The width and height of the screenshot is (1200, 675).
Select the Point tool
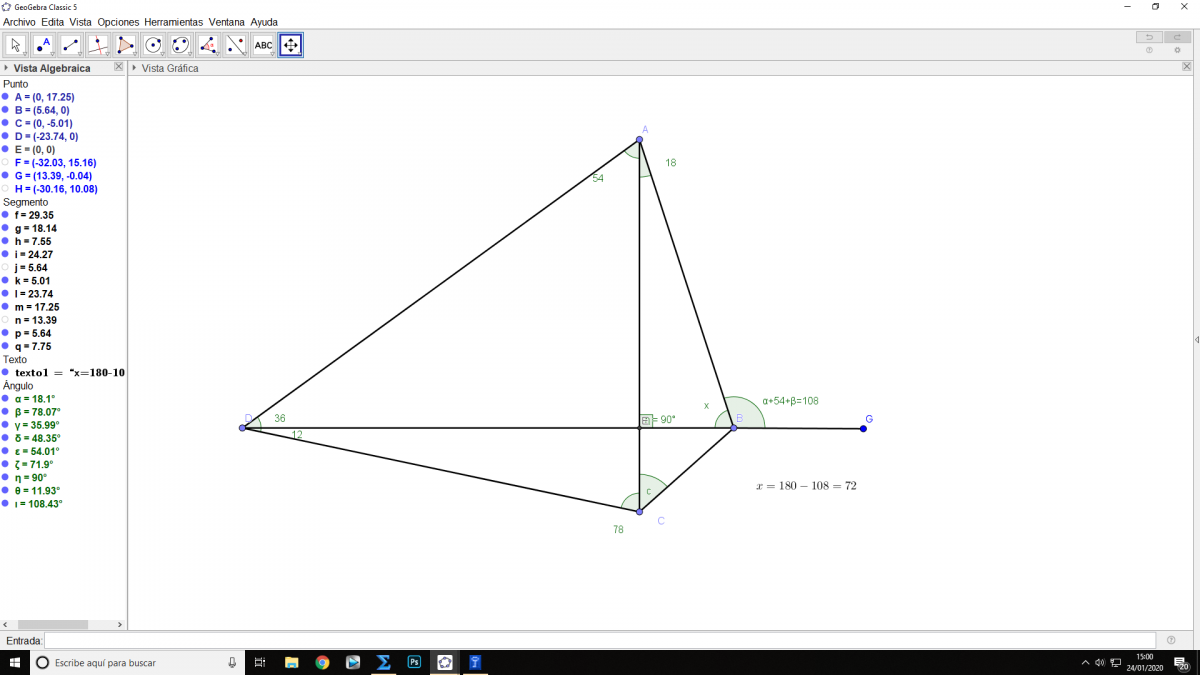coord(43,45)
